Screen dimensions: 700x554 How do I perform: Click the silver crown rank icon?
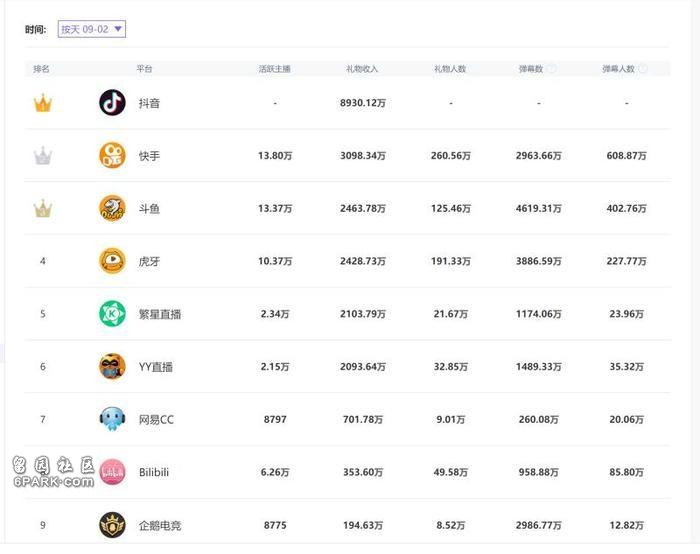tap(43, 156)
